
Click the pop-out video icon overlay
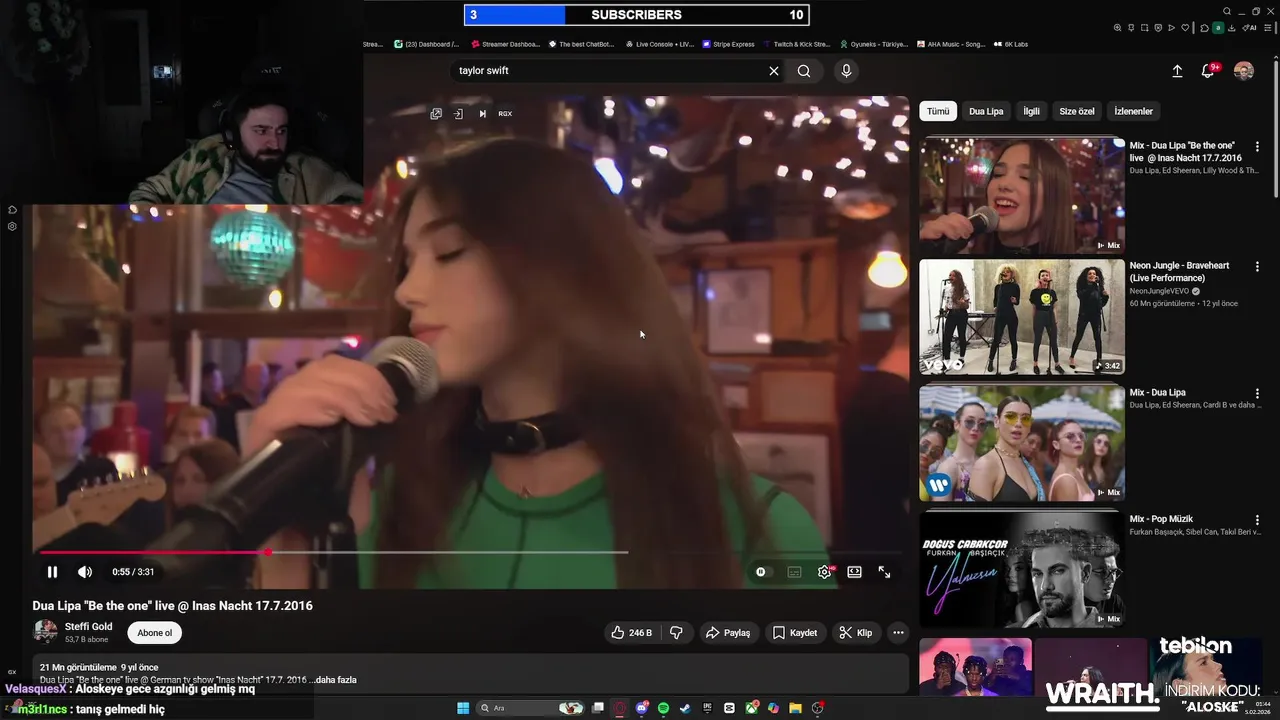pyautogui.click(x=436, y=114)
